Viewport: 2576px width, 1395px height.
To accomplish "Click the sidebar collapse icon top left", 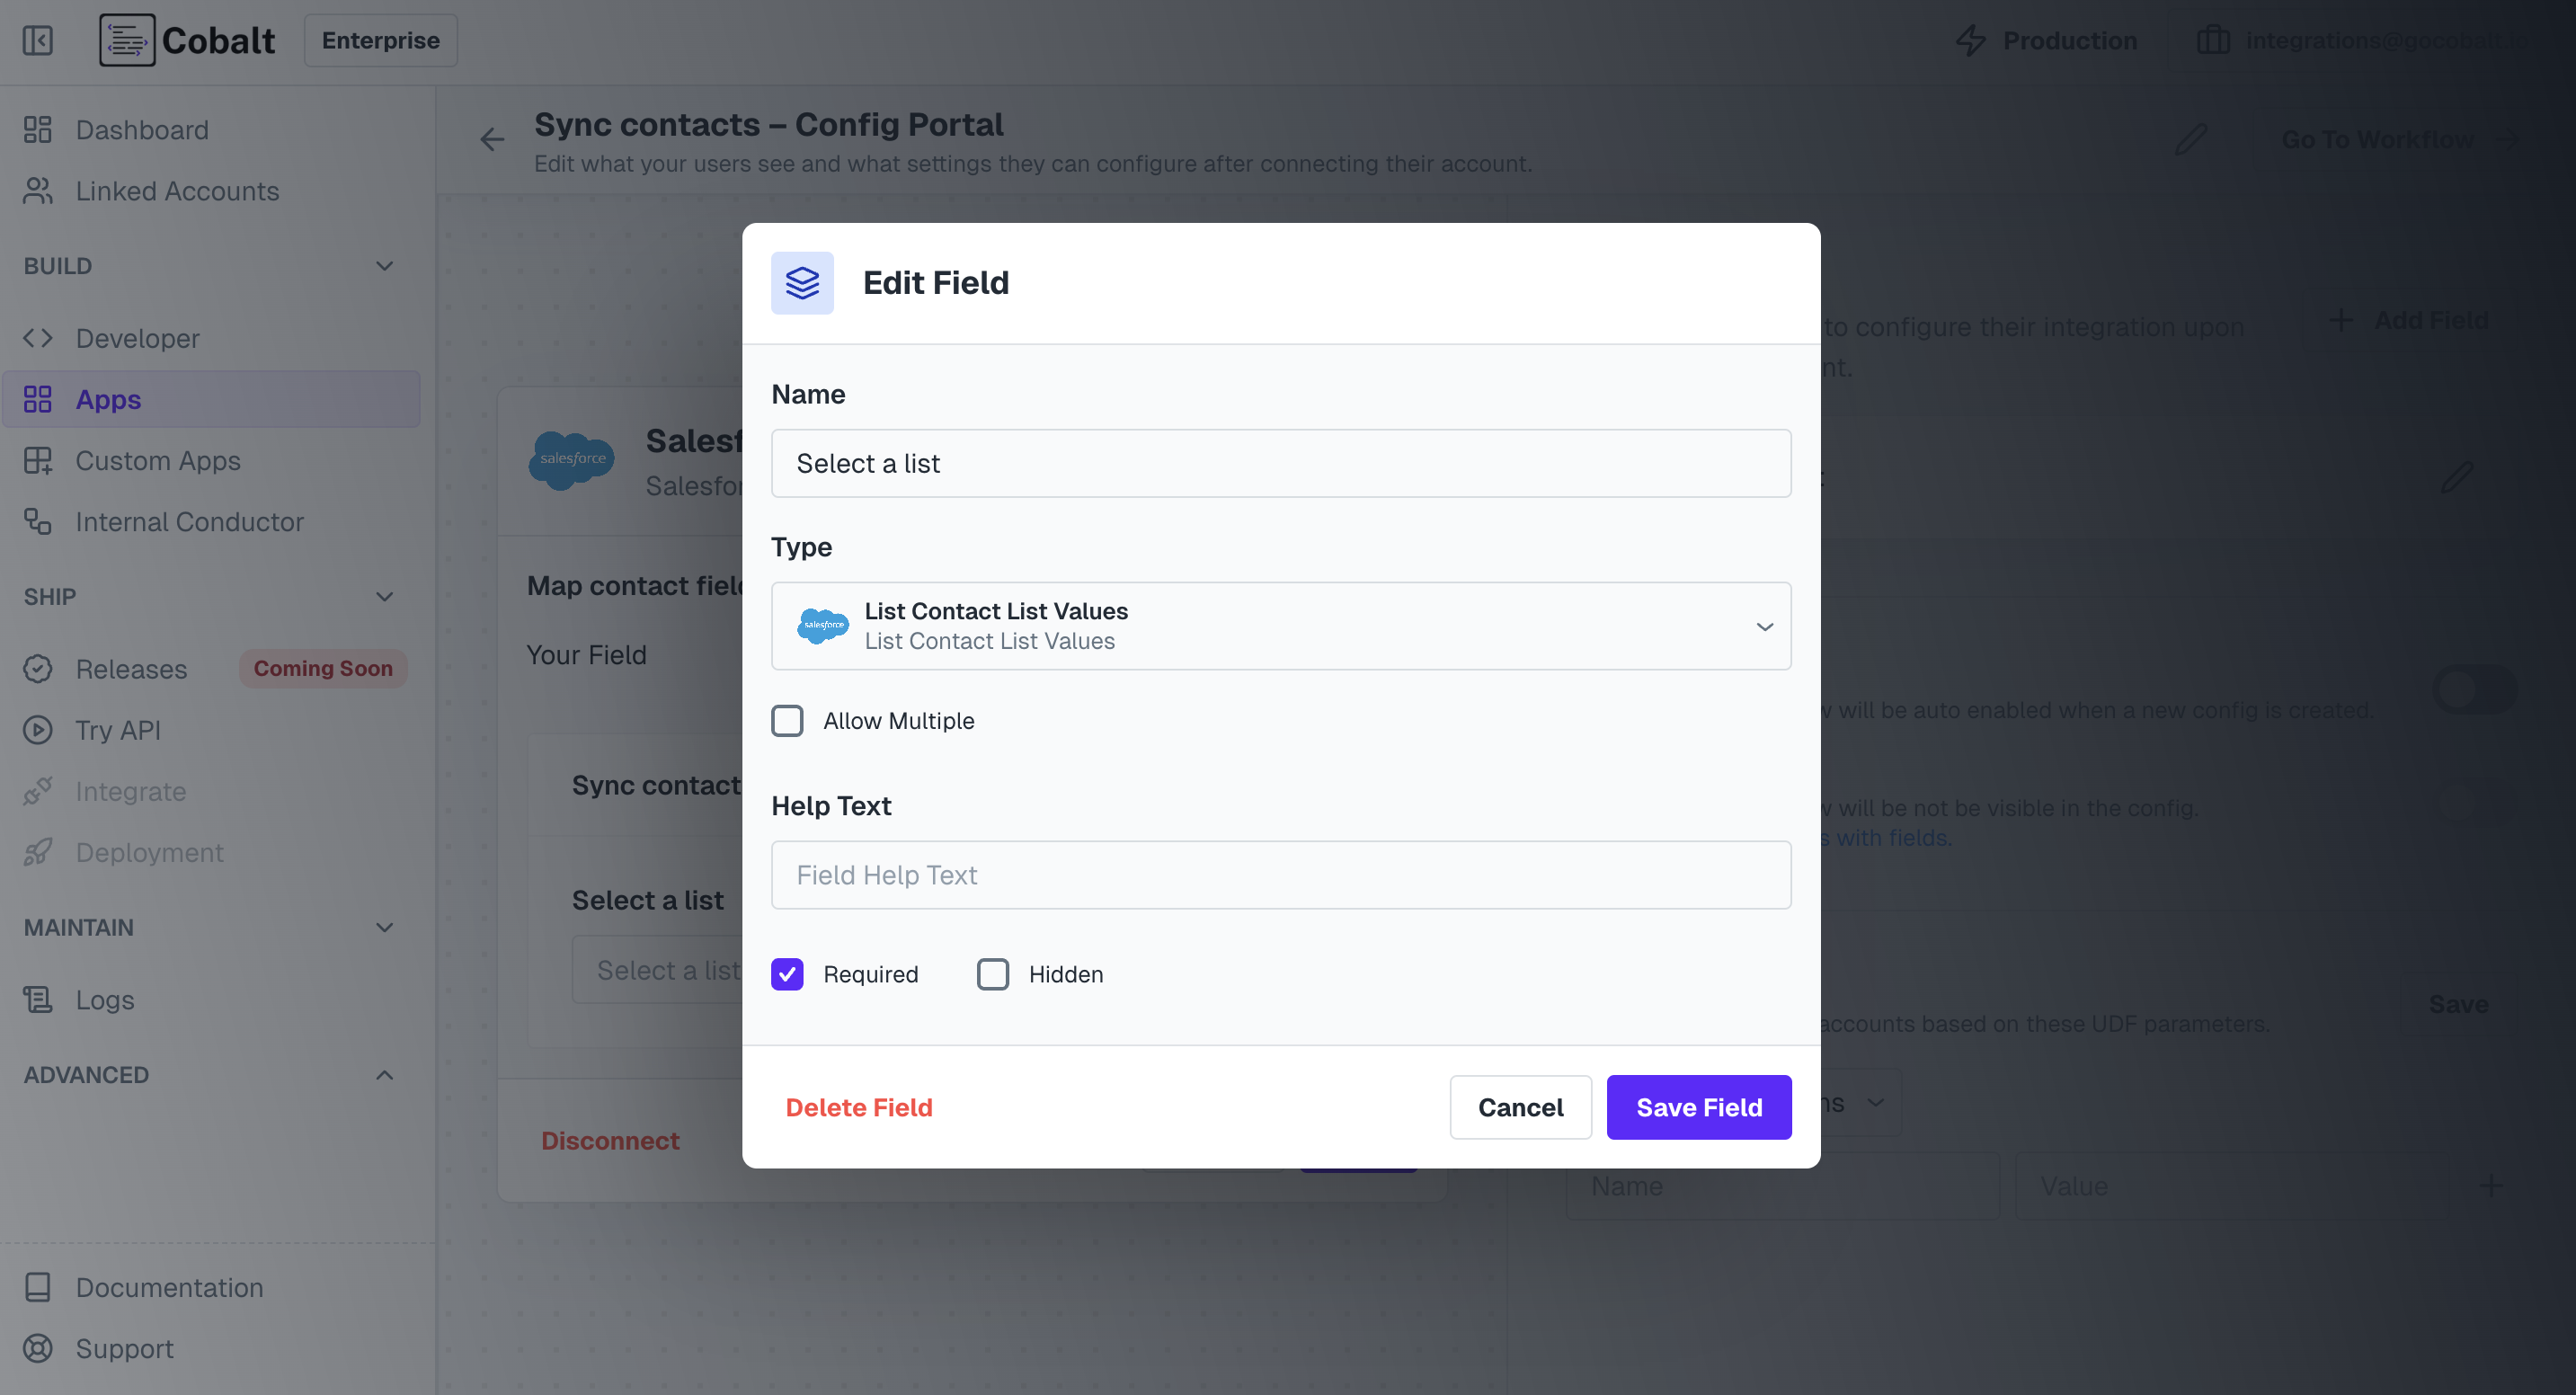I will [x=37, y=40].
